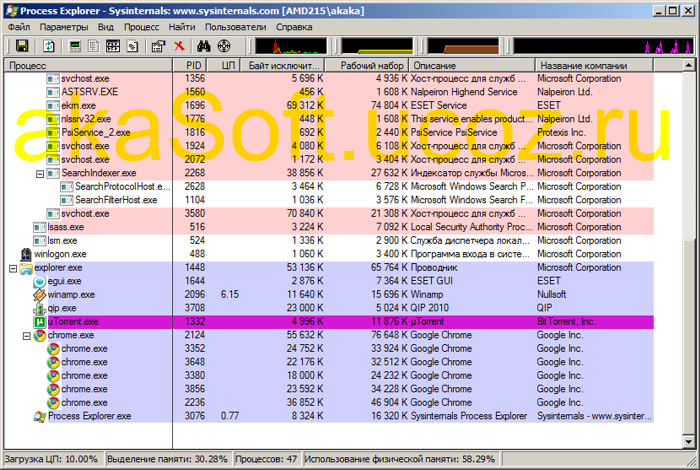
Task: Click the explorer.exe folder icon
Action: (x=26, y=268)
